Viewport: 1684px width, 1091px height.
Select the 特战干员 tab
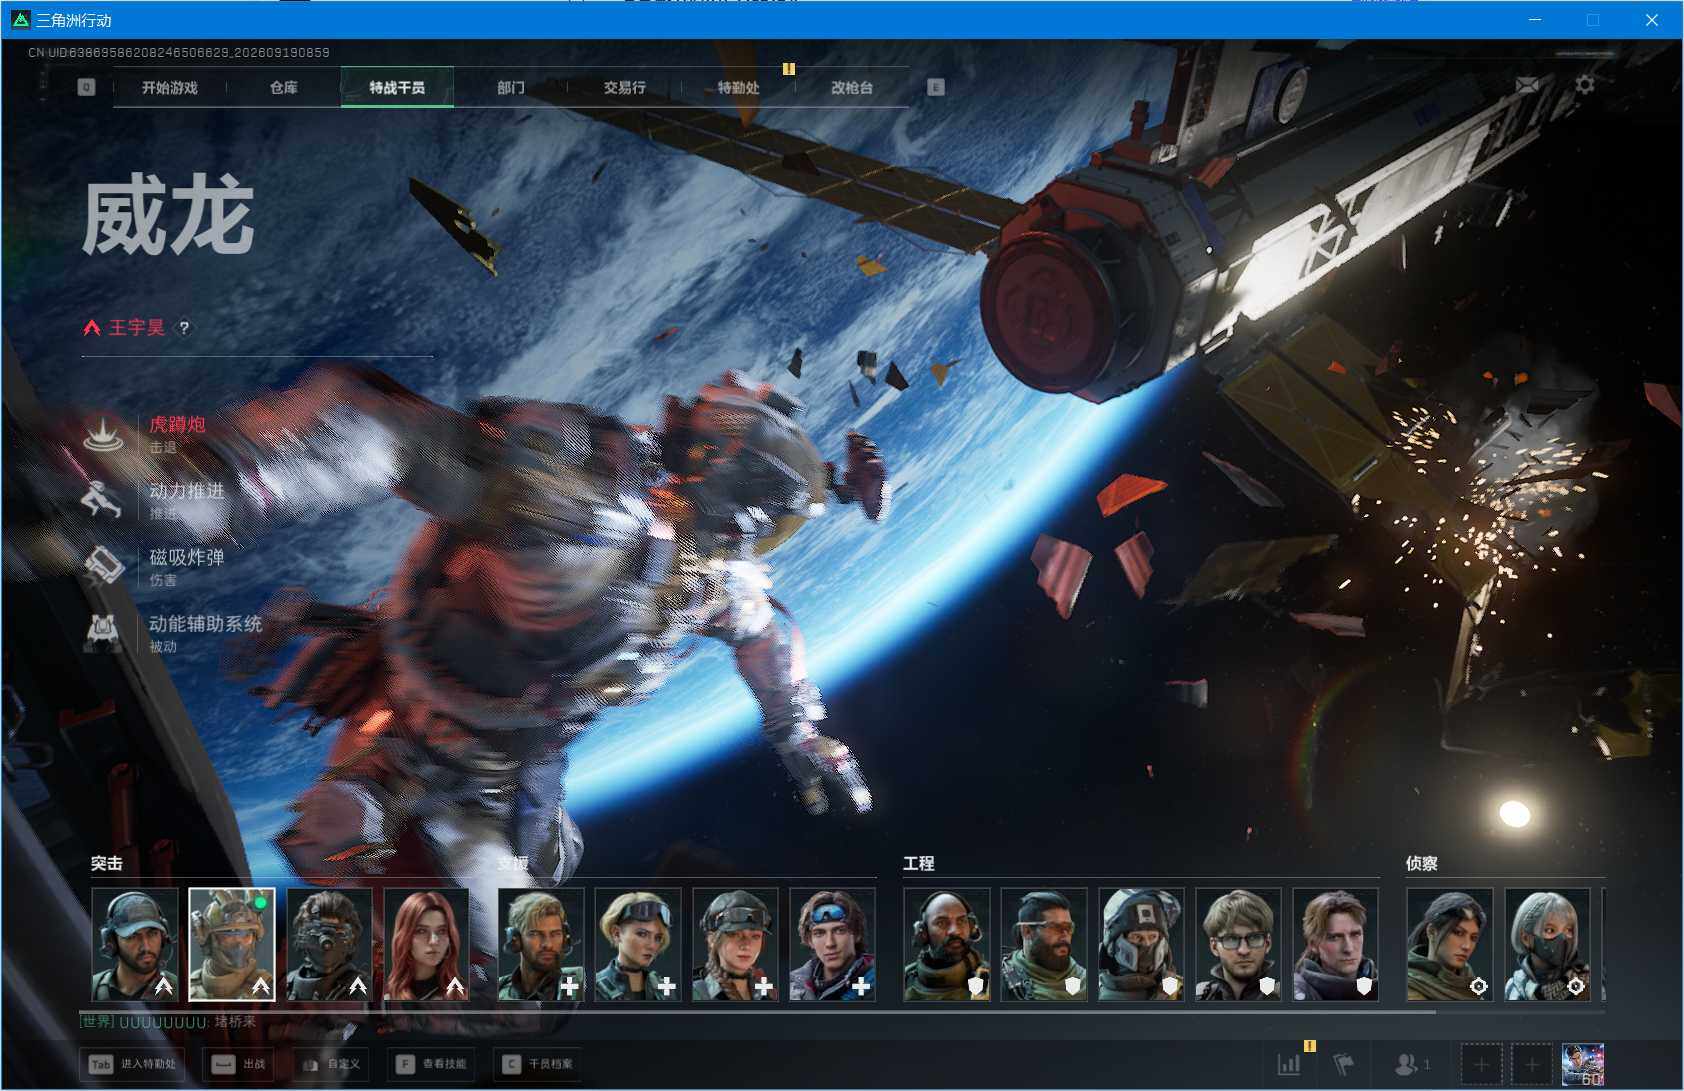397,88
